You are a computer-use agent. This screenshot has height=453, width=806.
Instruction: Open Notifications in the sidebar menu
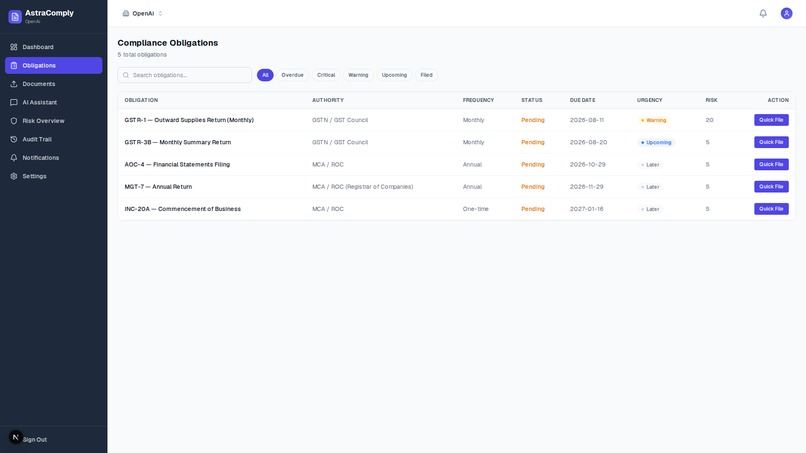pyautogui.click(x=53, y=158)
